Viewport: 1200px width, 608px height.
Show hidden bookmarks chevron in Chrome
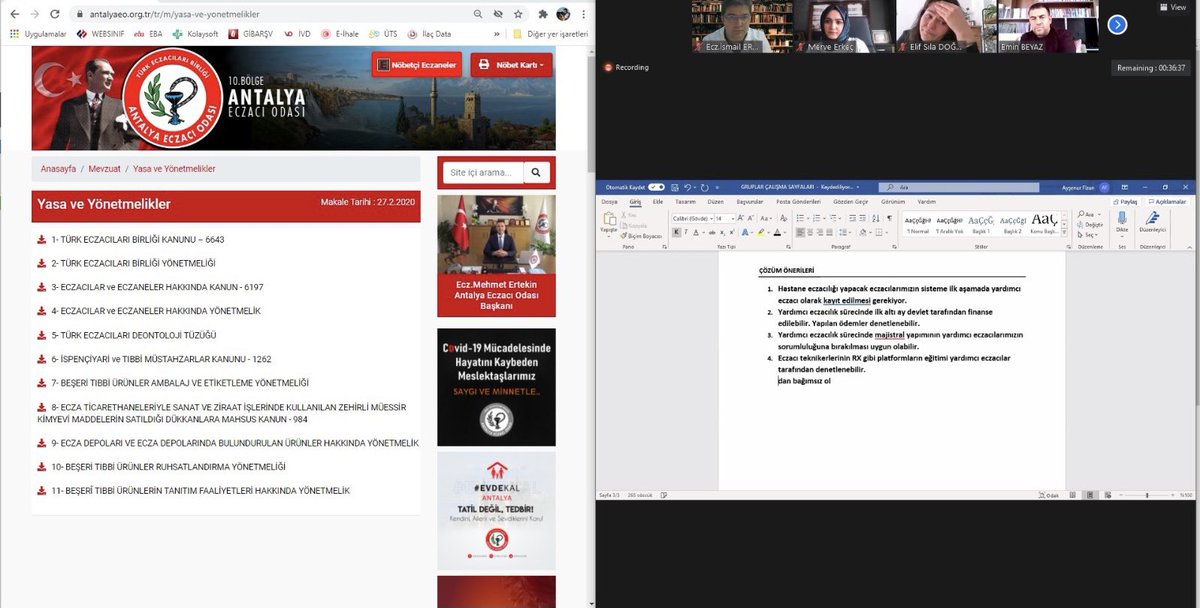498,34
